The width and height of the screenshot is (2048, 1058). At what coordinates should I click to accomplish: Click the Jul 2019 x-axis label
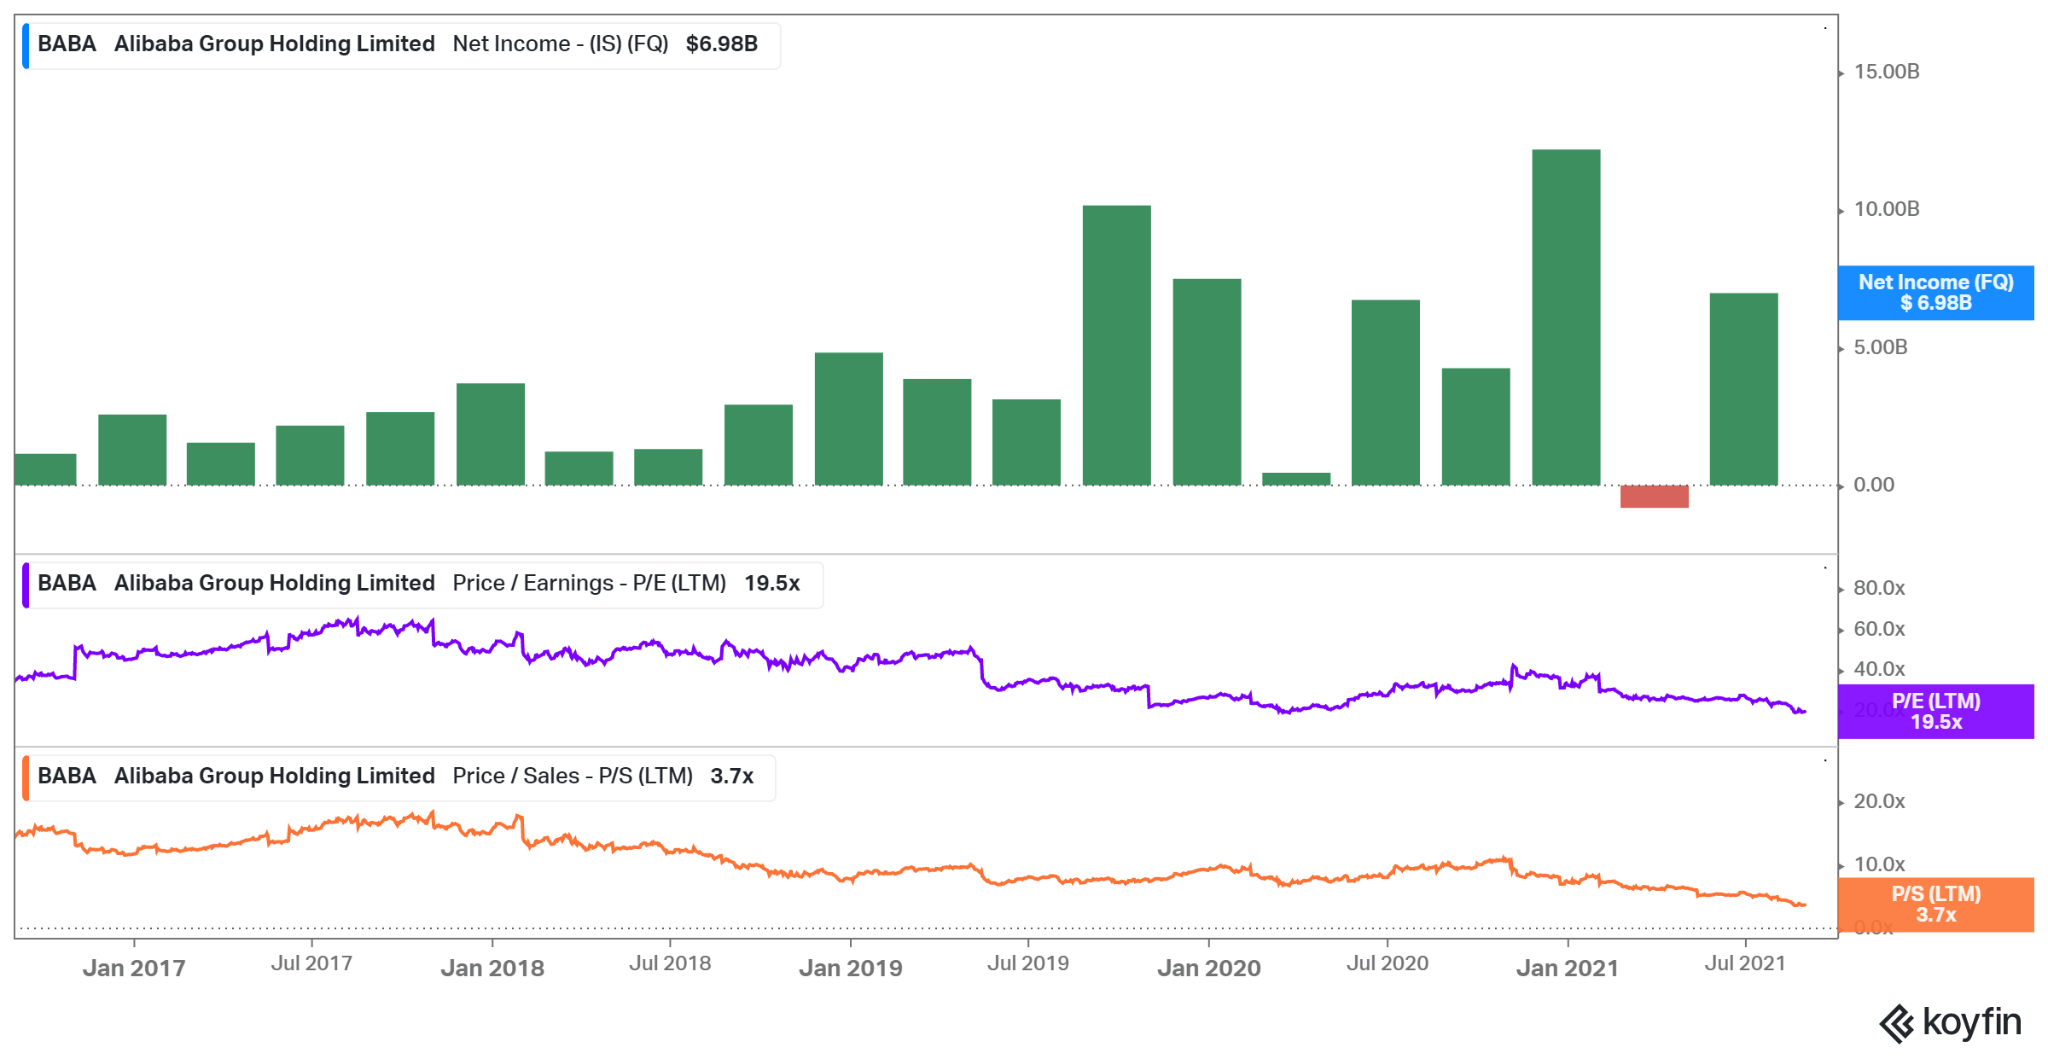click(1028, 963)
